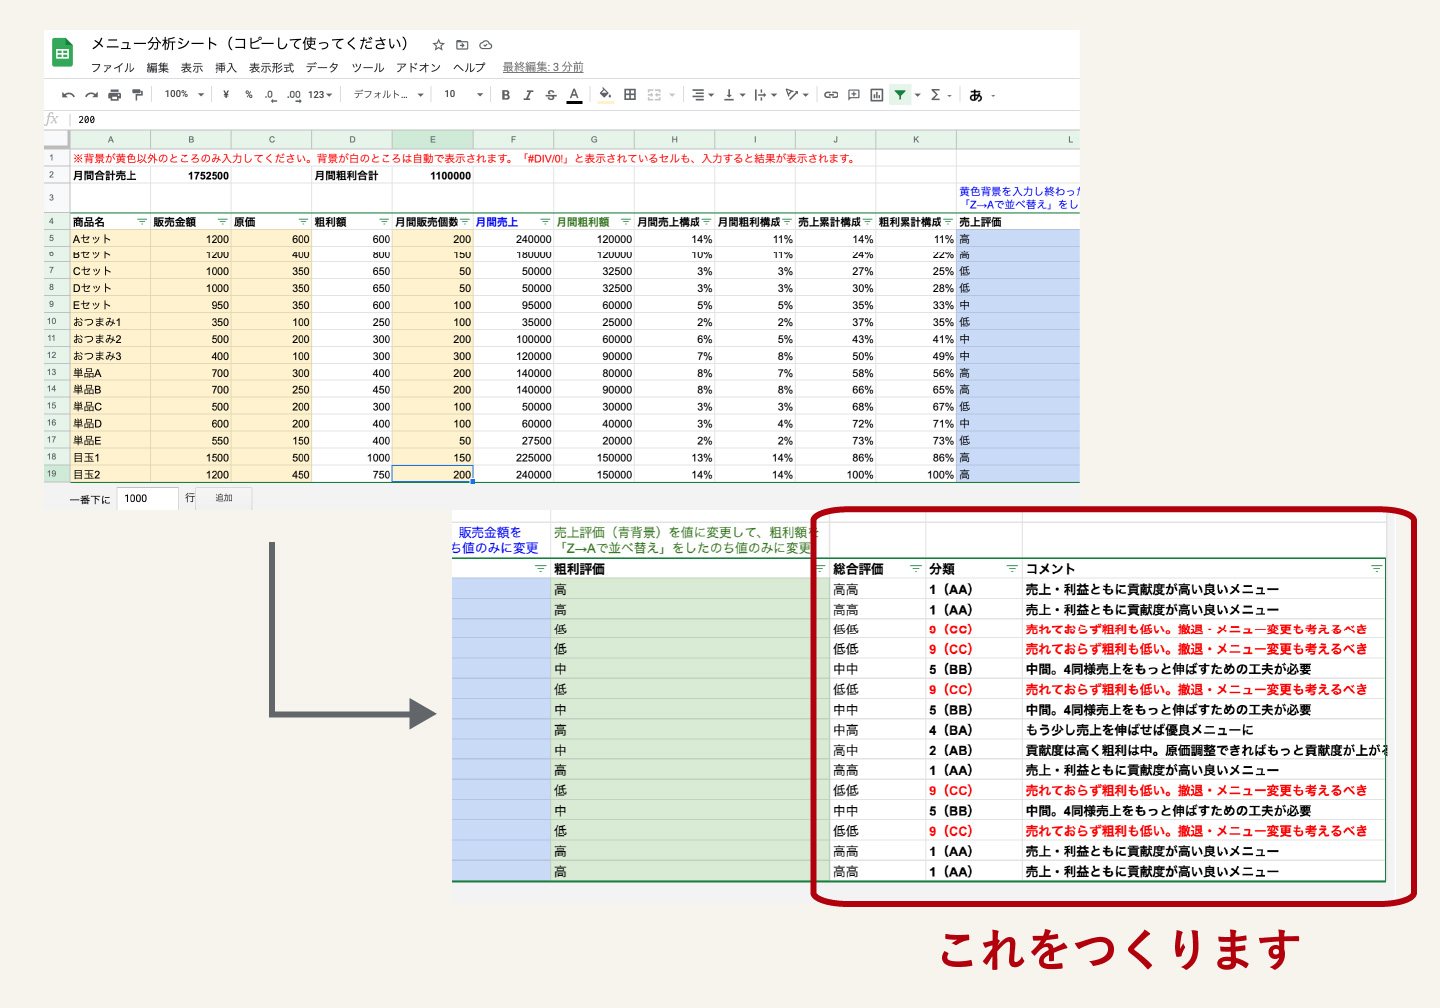Screen dimensions: 1440x1008
Task: Insert a comment
Action: tap(854, 95)
